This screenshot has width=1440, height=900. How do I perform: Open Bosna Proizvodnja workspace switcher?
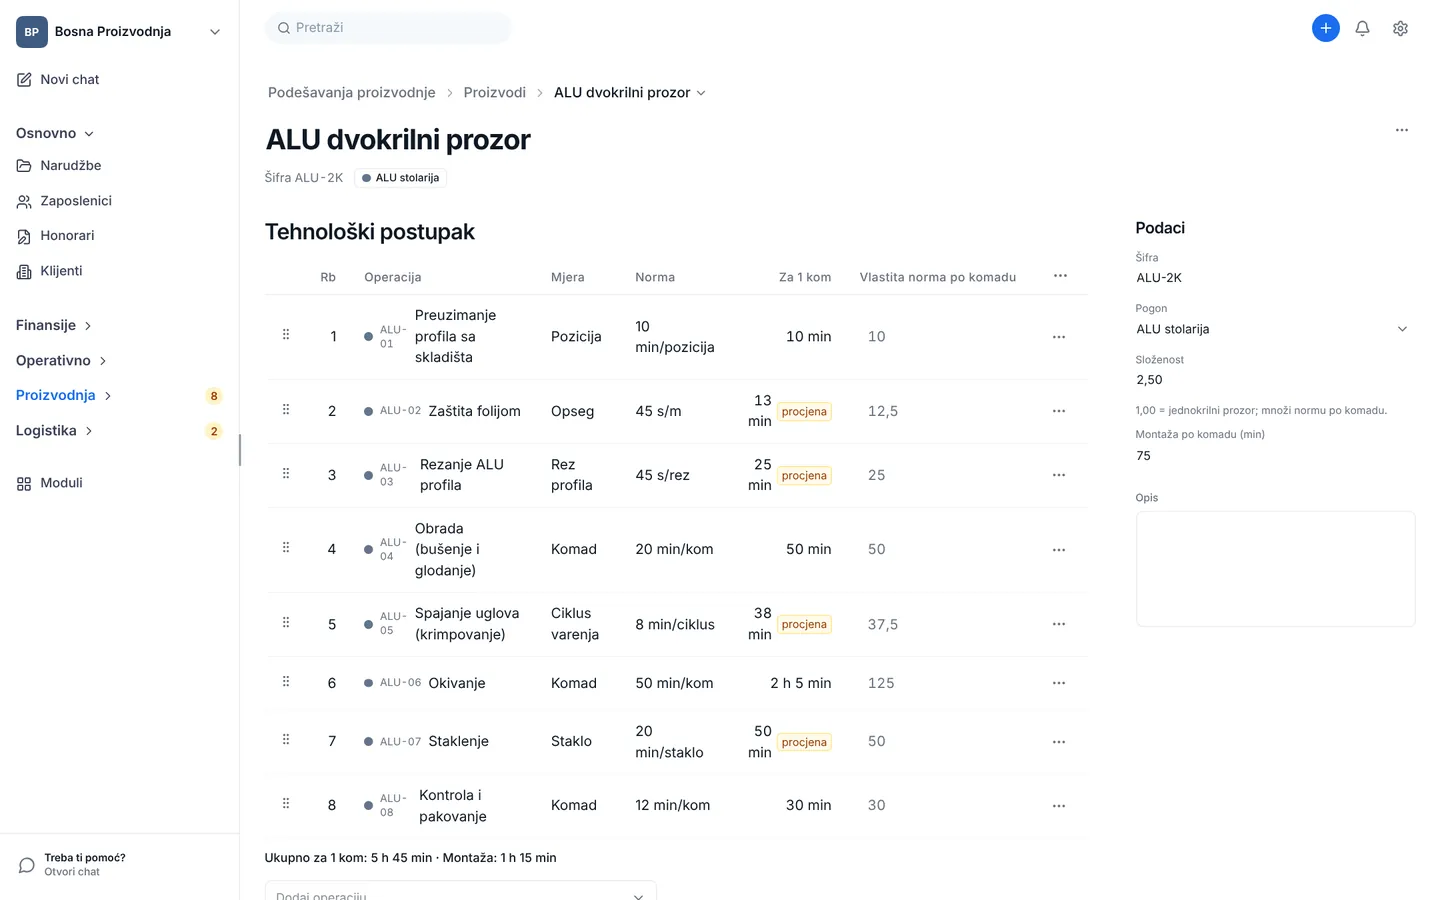pyautogui.click(x=119, y=32)
